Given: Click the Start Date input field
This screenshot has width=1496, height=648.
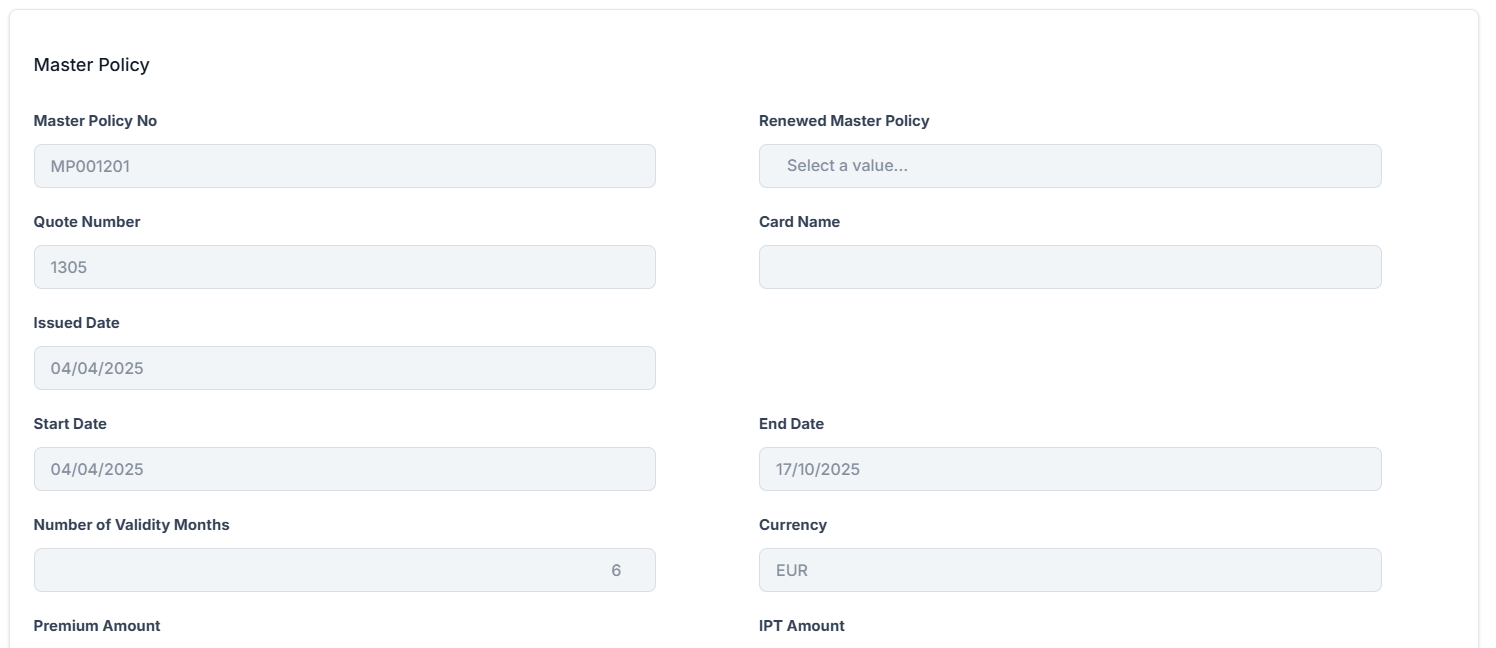Looking at the screenshot, I should tap(344, 469).
